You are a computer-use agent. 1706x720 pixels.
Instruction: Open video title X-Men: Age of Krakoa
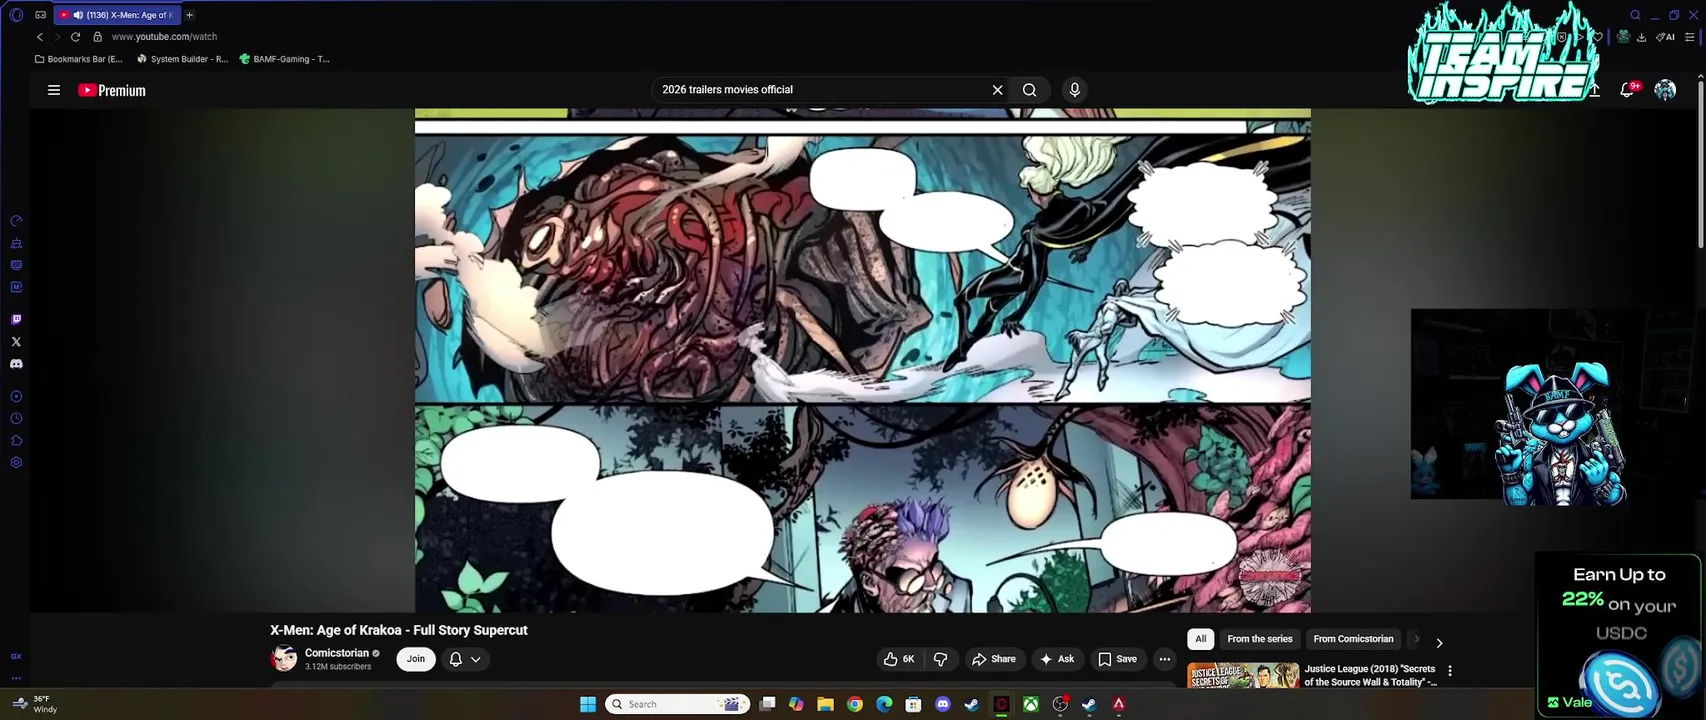(x=399, y=630)
